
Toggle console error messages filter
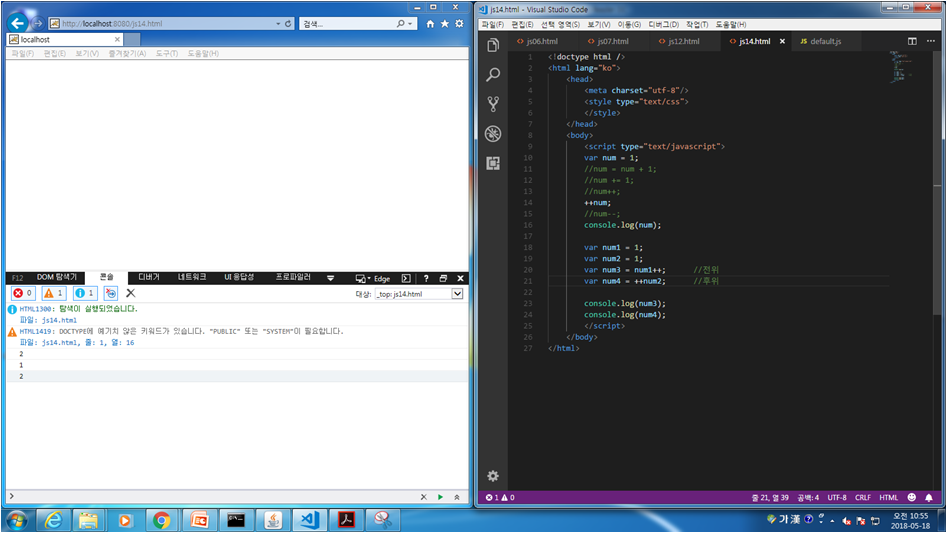pos(24,293)
